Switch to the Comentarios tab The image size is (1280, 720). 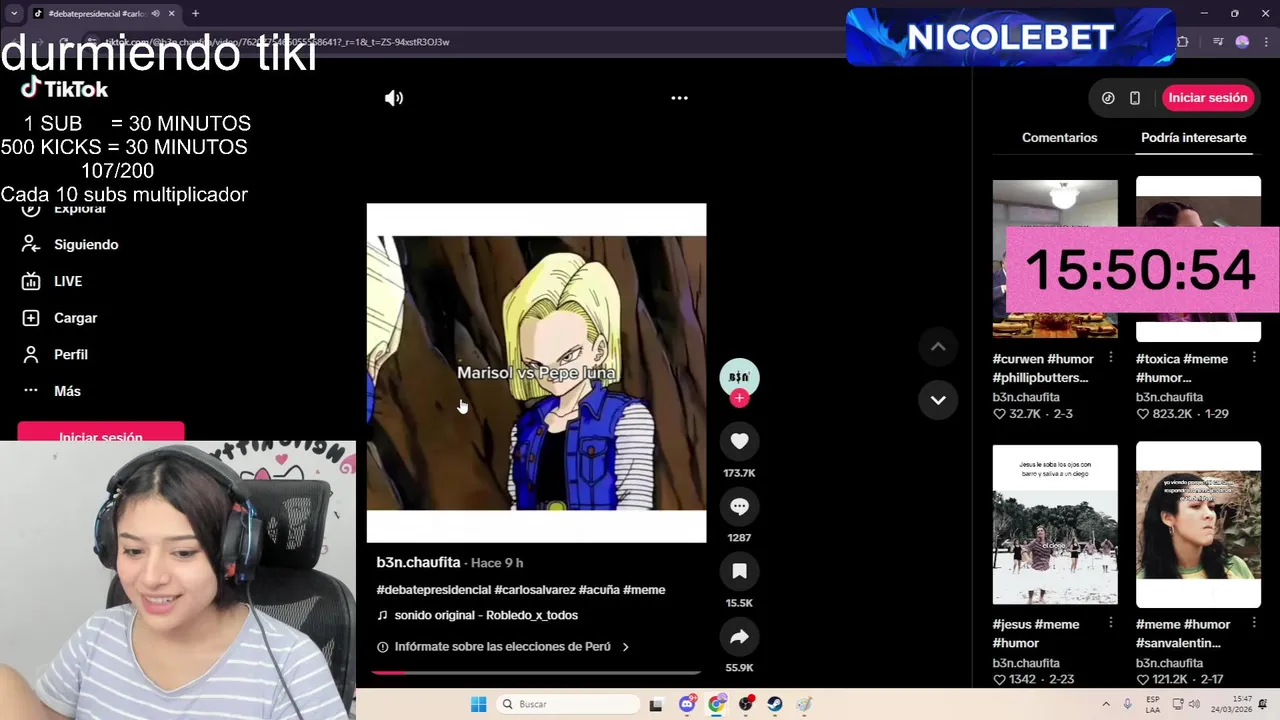pos(1059,138)
